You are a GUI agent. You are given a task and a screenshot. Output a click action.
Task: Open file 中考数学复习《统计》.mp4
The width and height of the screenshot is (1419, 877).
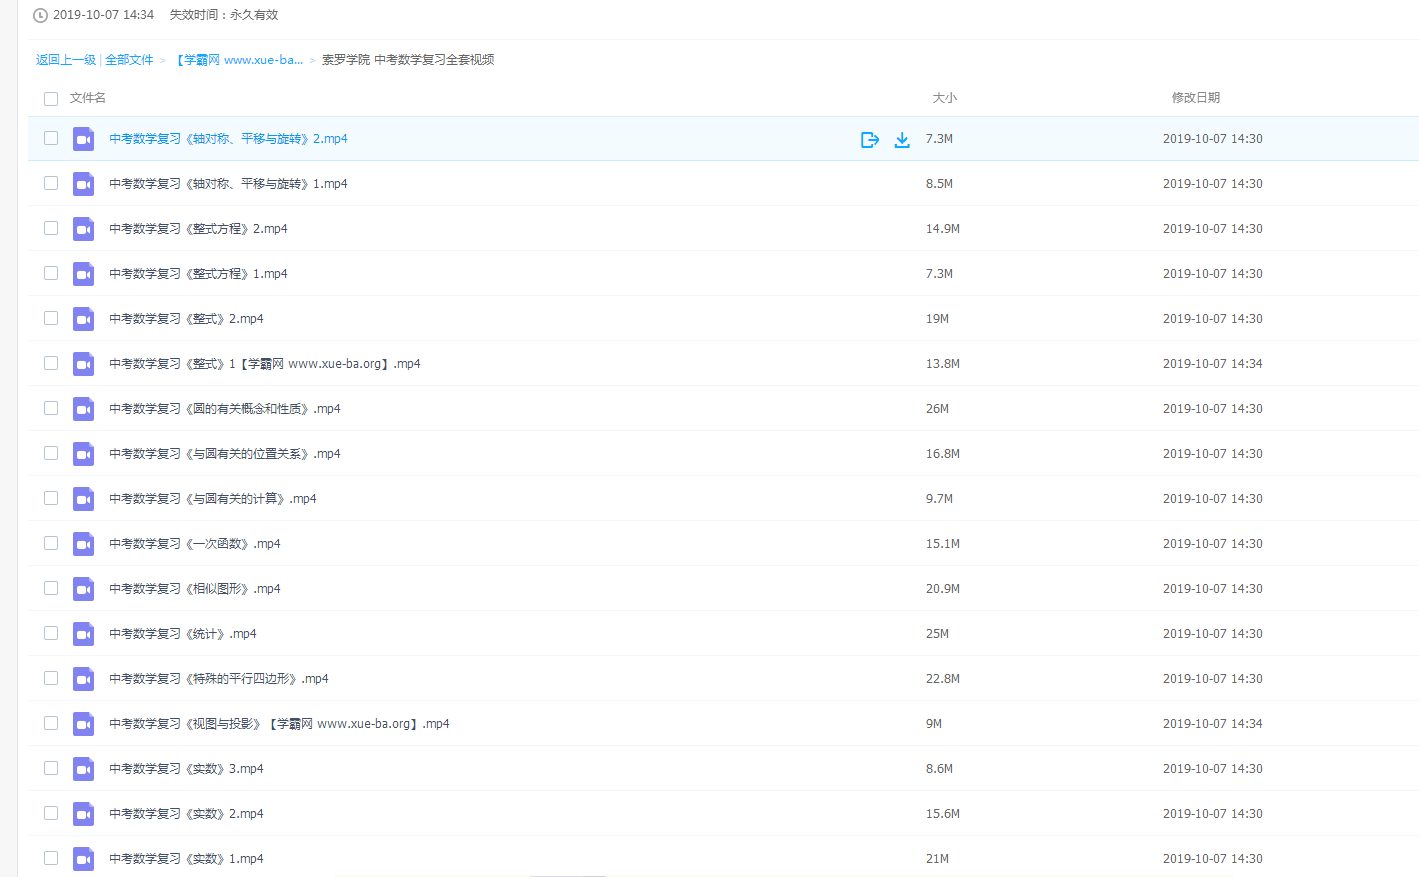tap(183, 634)
